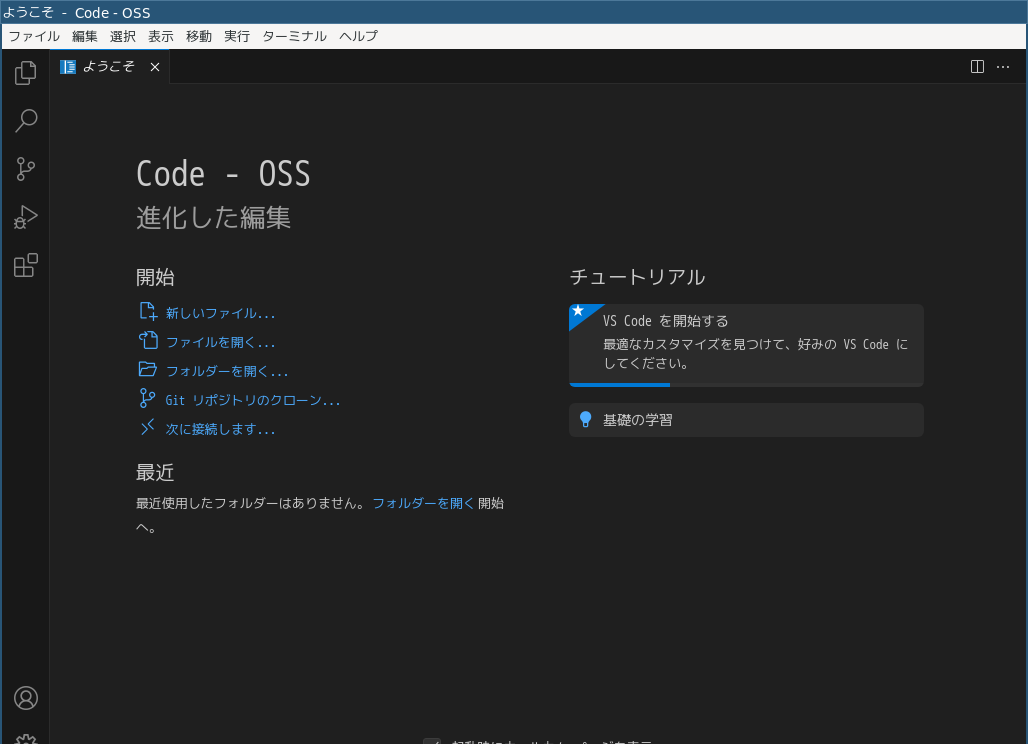1028x744 pixels.
Task: Select the ようこそ editor tab
Action: (109, 67)
